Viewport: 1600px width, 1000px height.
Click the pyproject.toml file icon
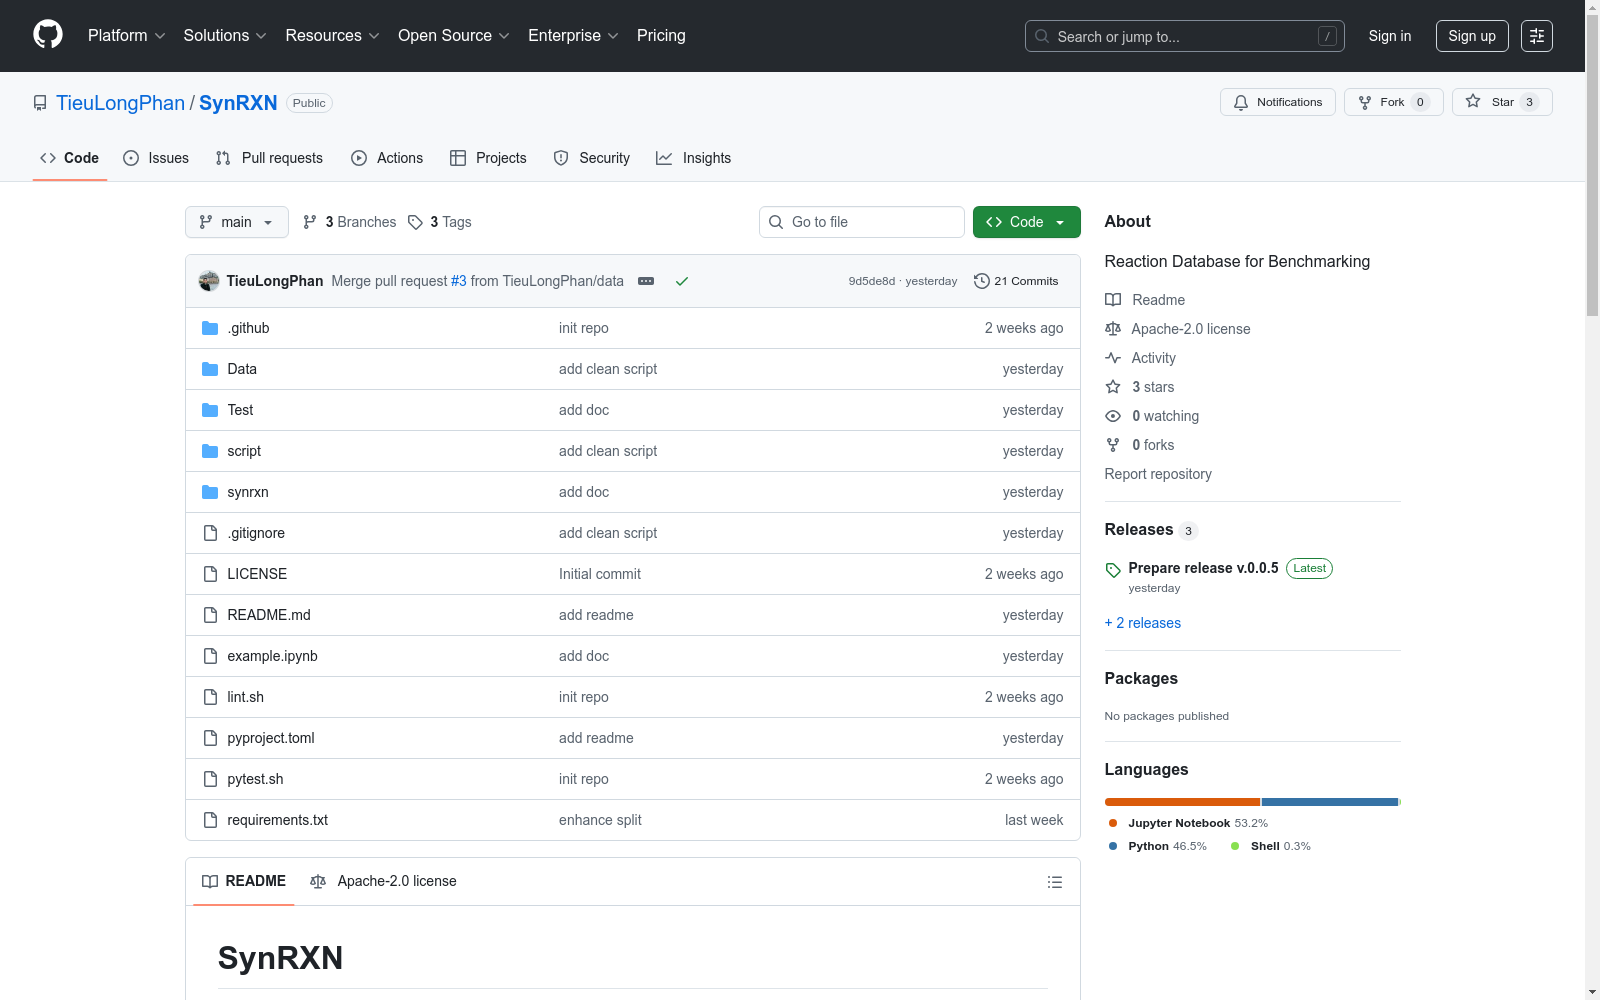(210, 738)
